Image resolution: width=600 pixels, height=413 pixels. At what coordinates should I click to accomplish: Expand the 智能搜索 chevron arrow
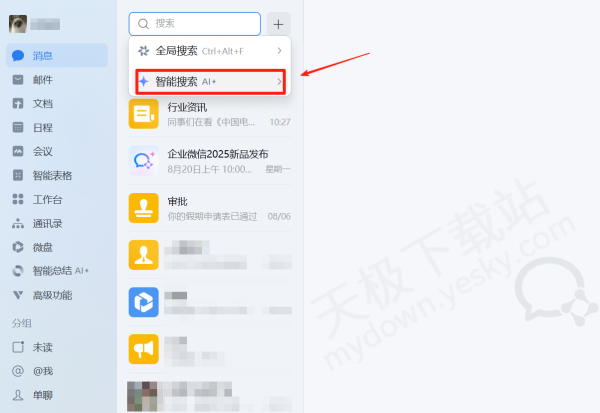point(279,81)
